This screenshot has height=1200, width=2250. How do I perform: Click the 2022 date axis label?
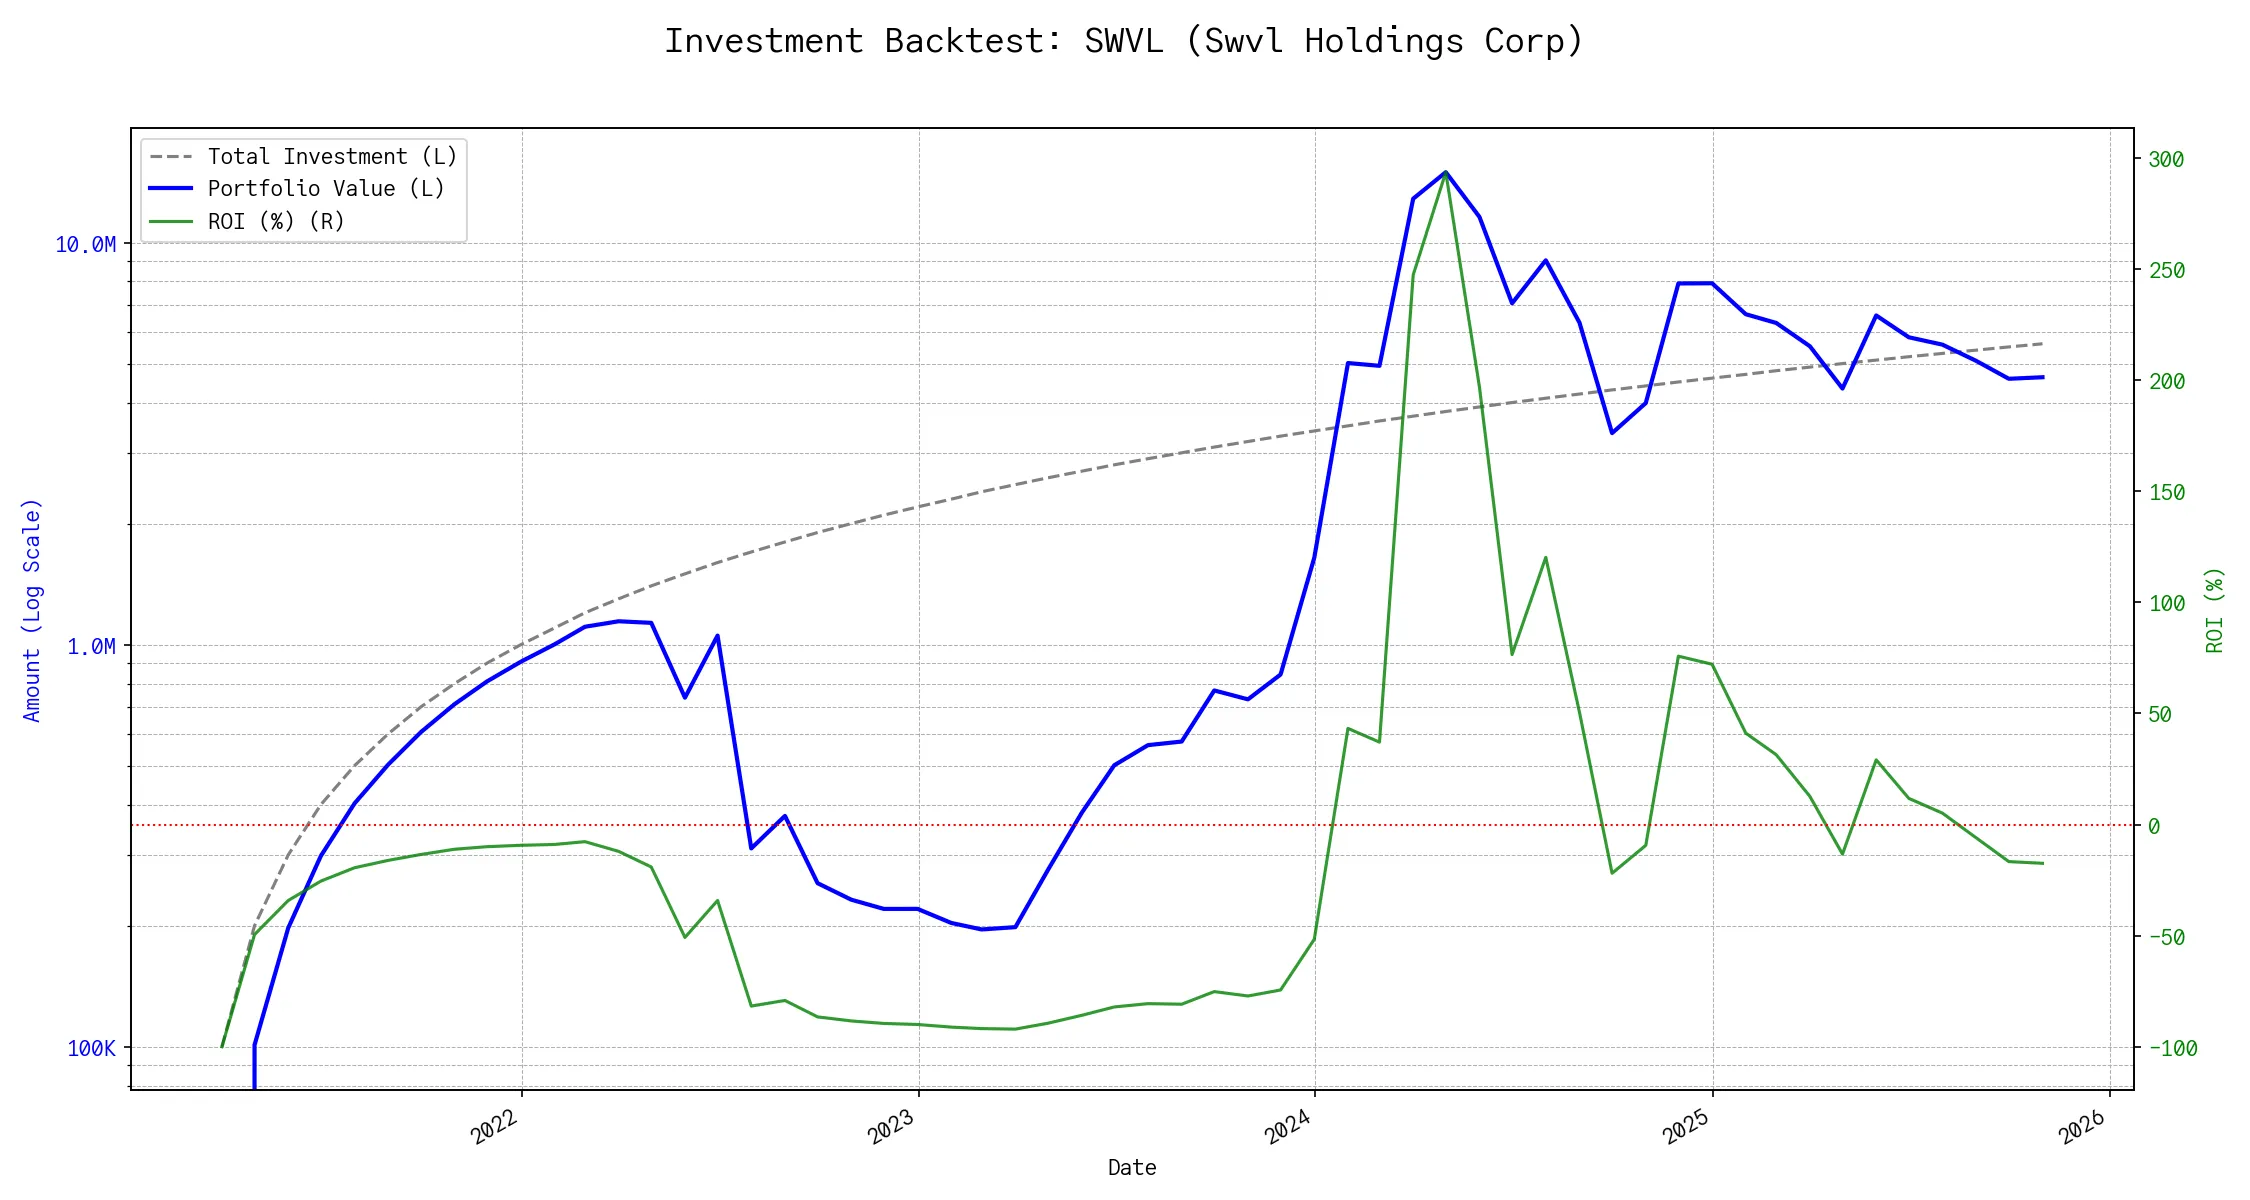click(x=495, y=1127)
